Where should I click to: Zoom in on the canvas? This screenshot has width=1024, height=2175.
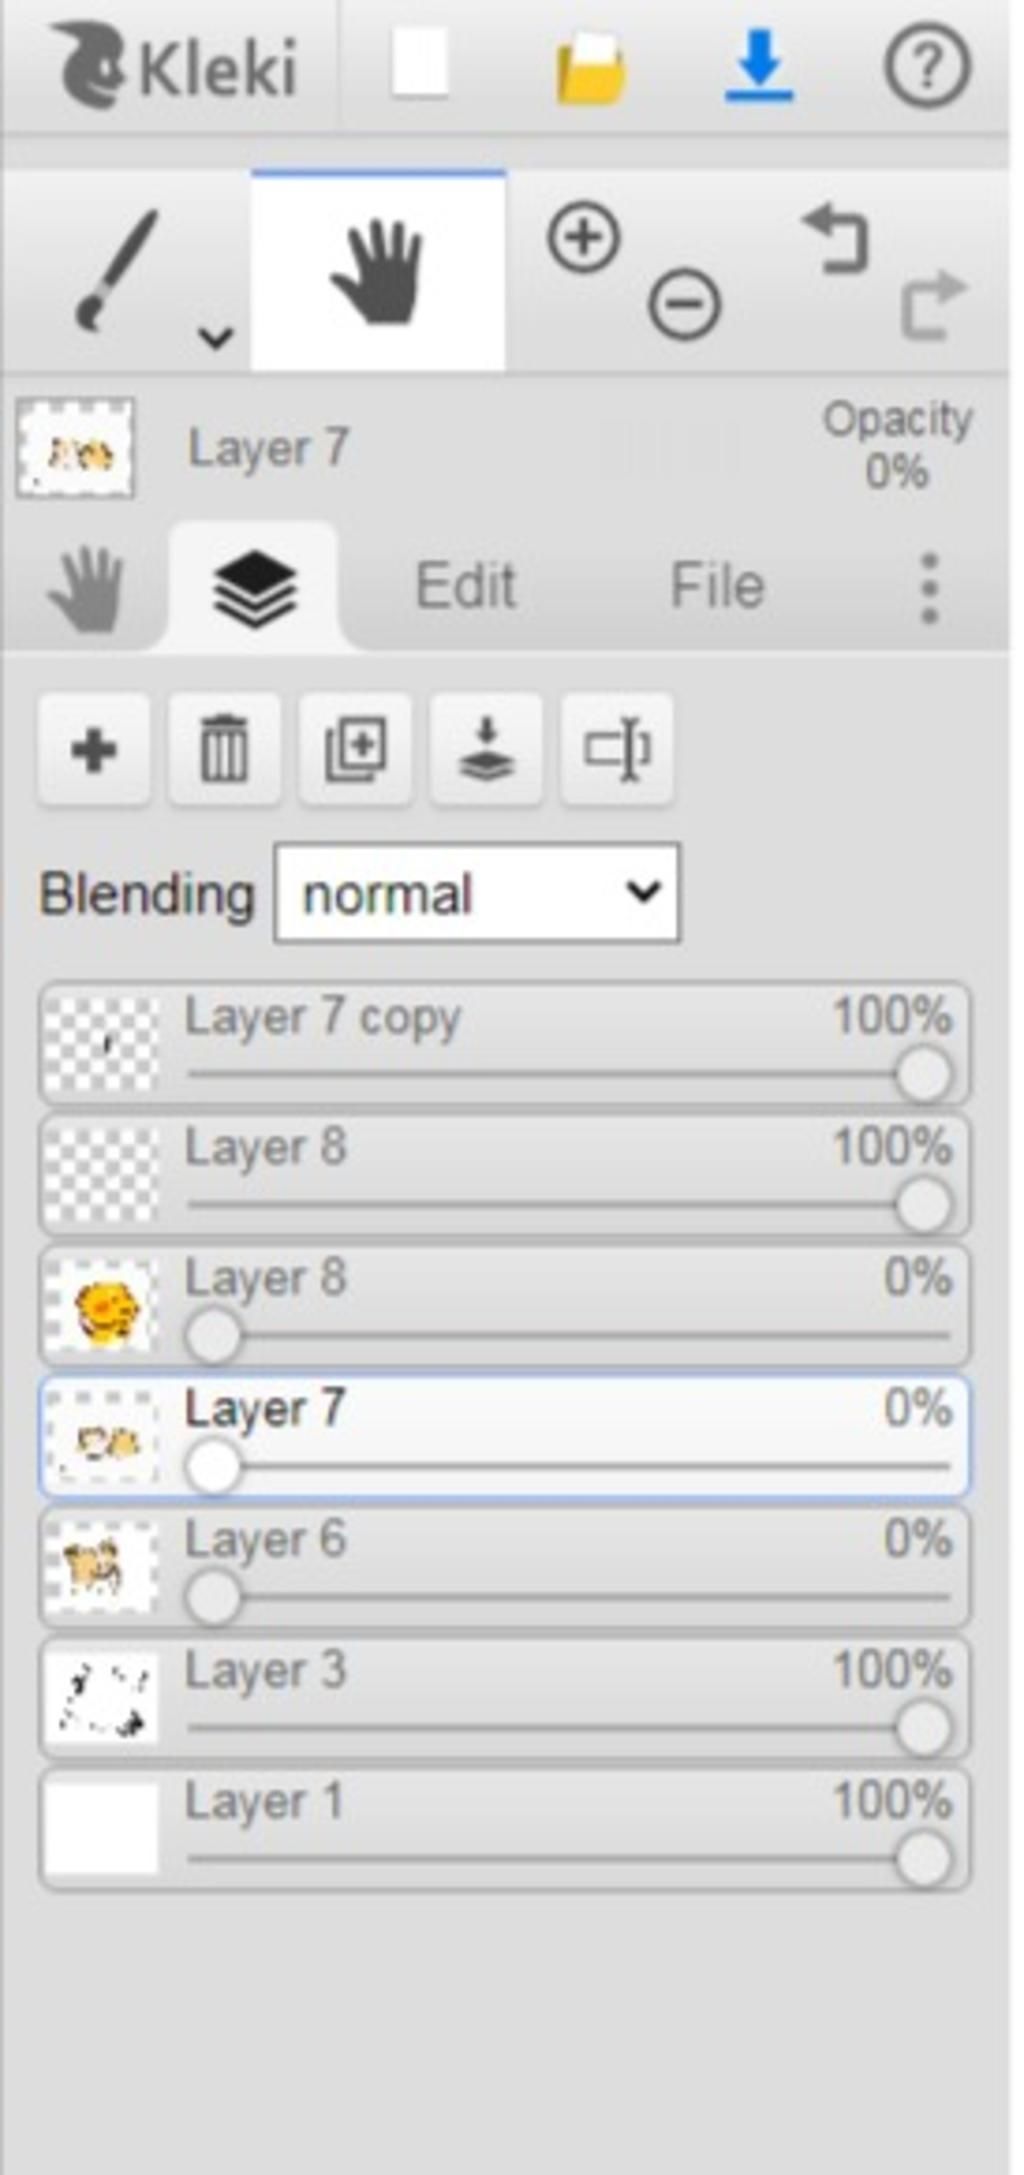coord(584,238)
